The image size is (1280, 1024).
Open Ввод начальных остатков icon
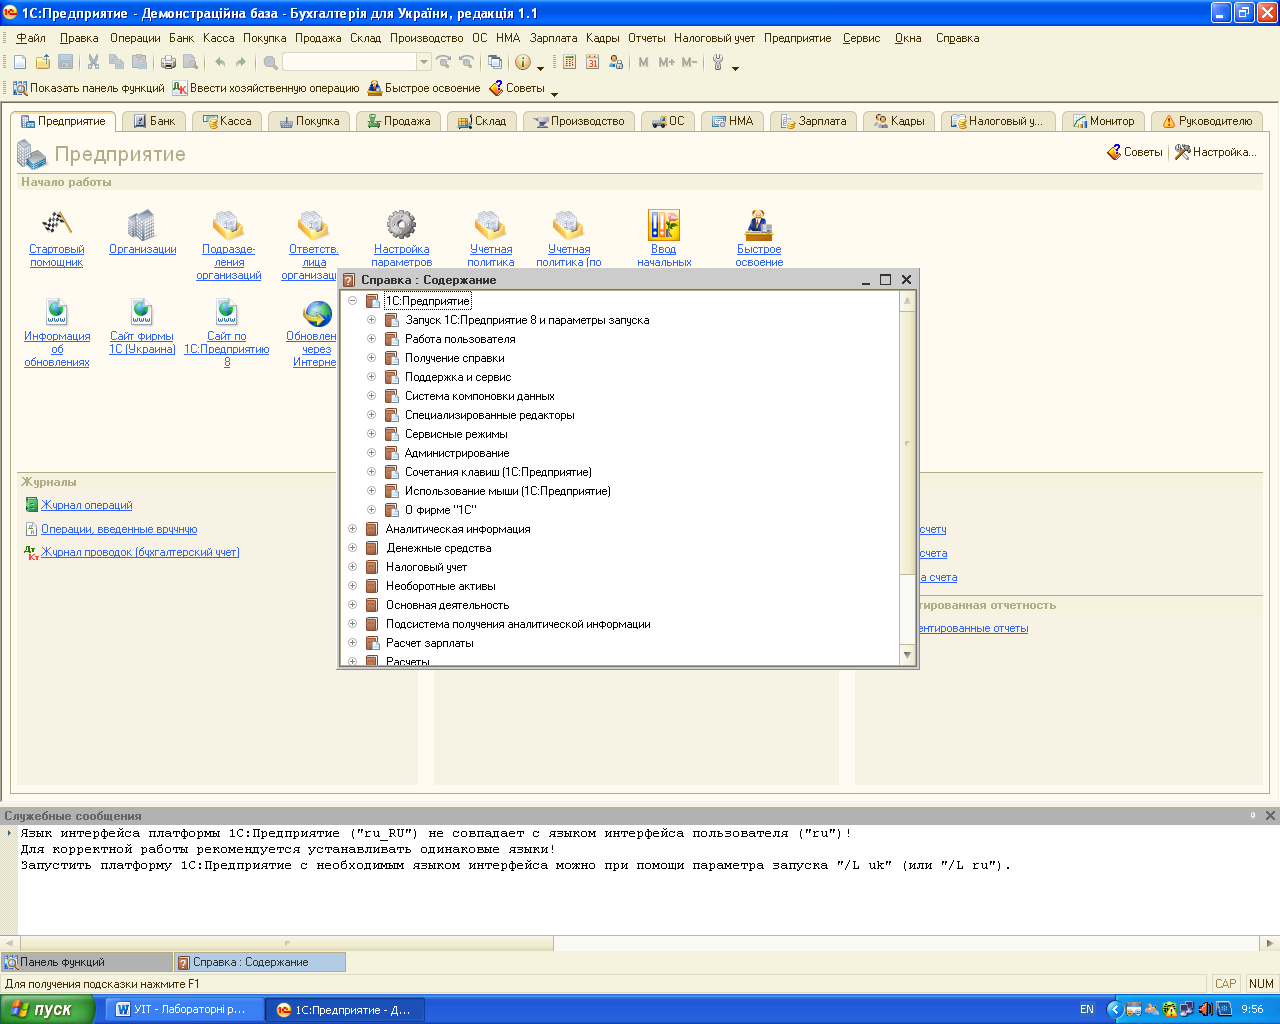664,238
